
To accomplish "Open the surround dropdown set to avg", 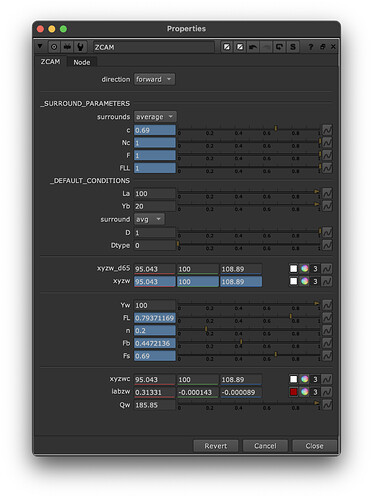I will pos(149,219).
